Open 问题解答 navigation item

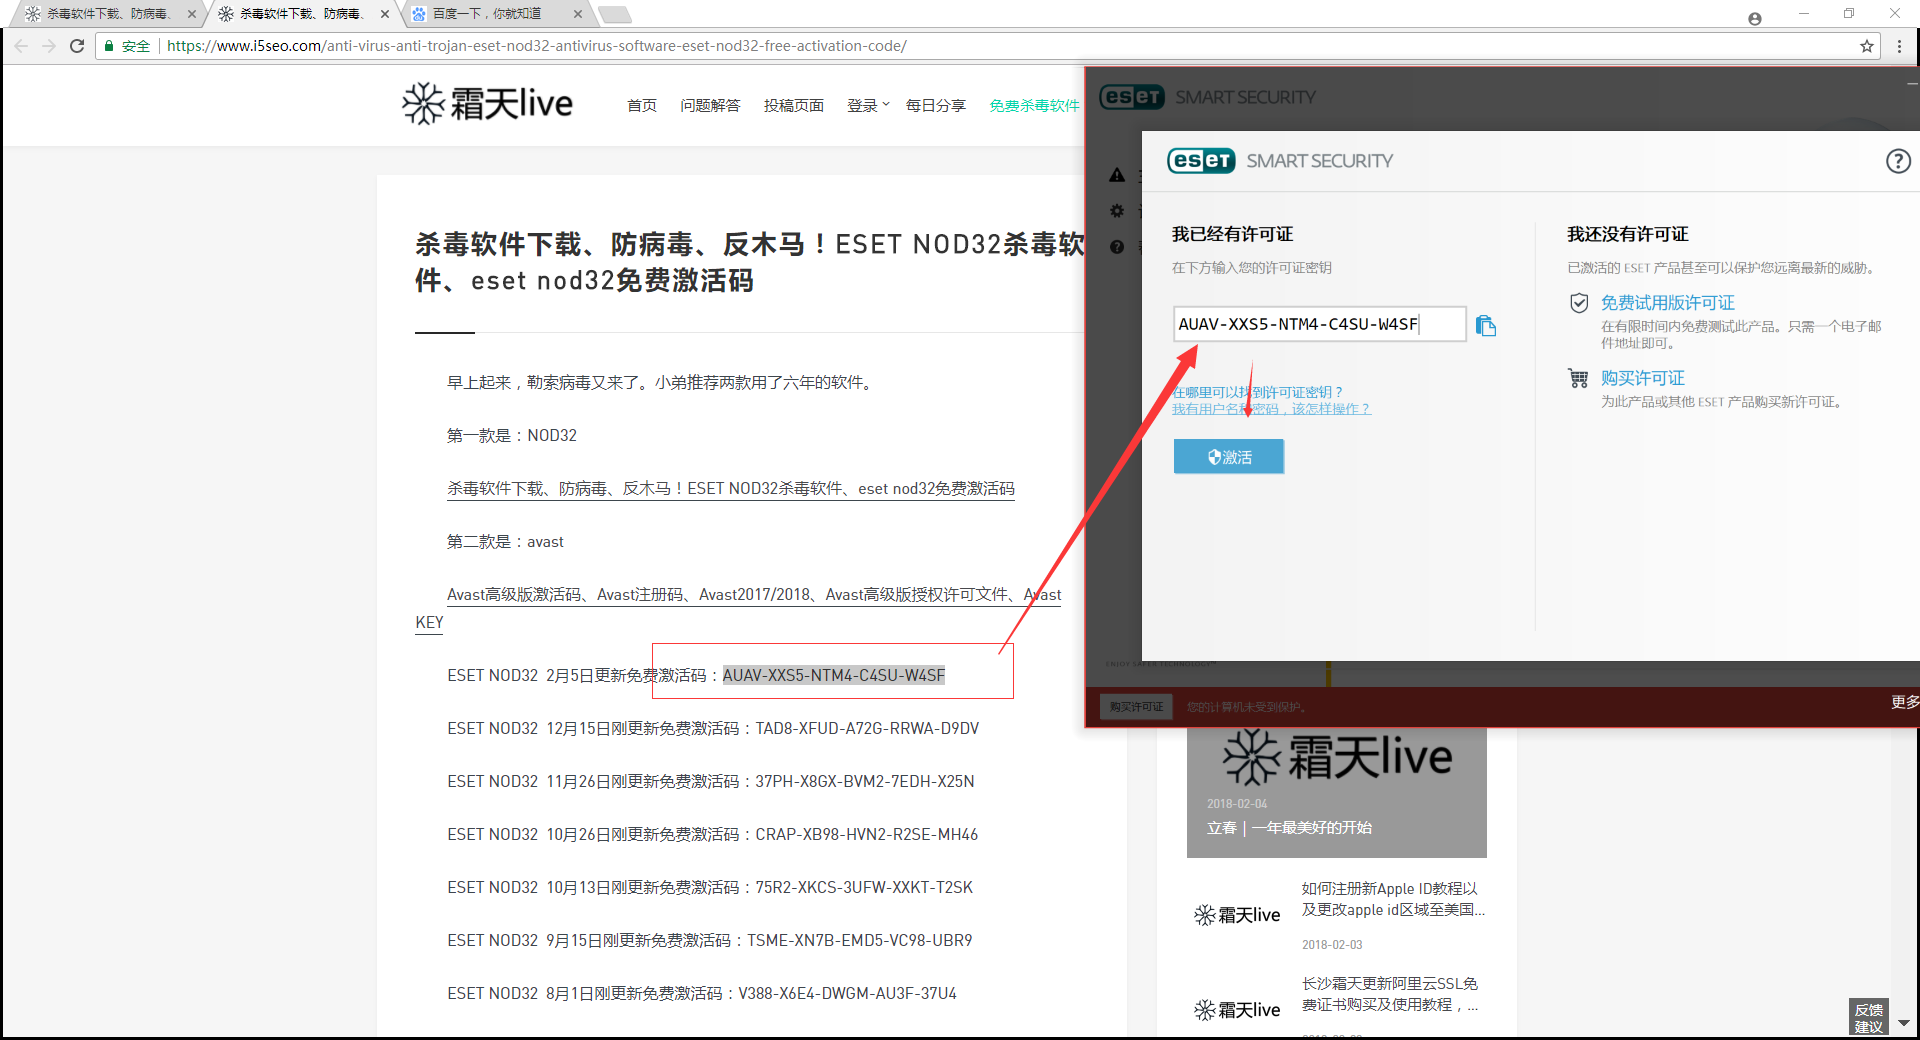[x=710, y=106]
